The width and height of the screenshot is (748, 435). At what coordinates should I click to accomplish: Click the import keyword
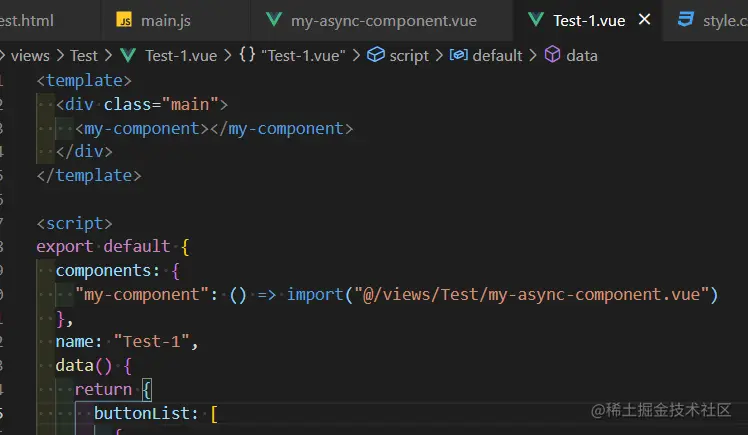[x=315, y=294]
